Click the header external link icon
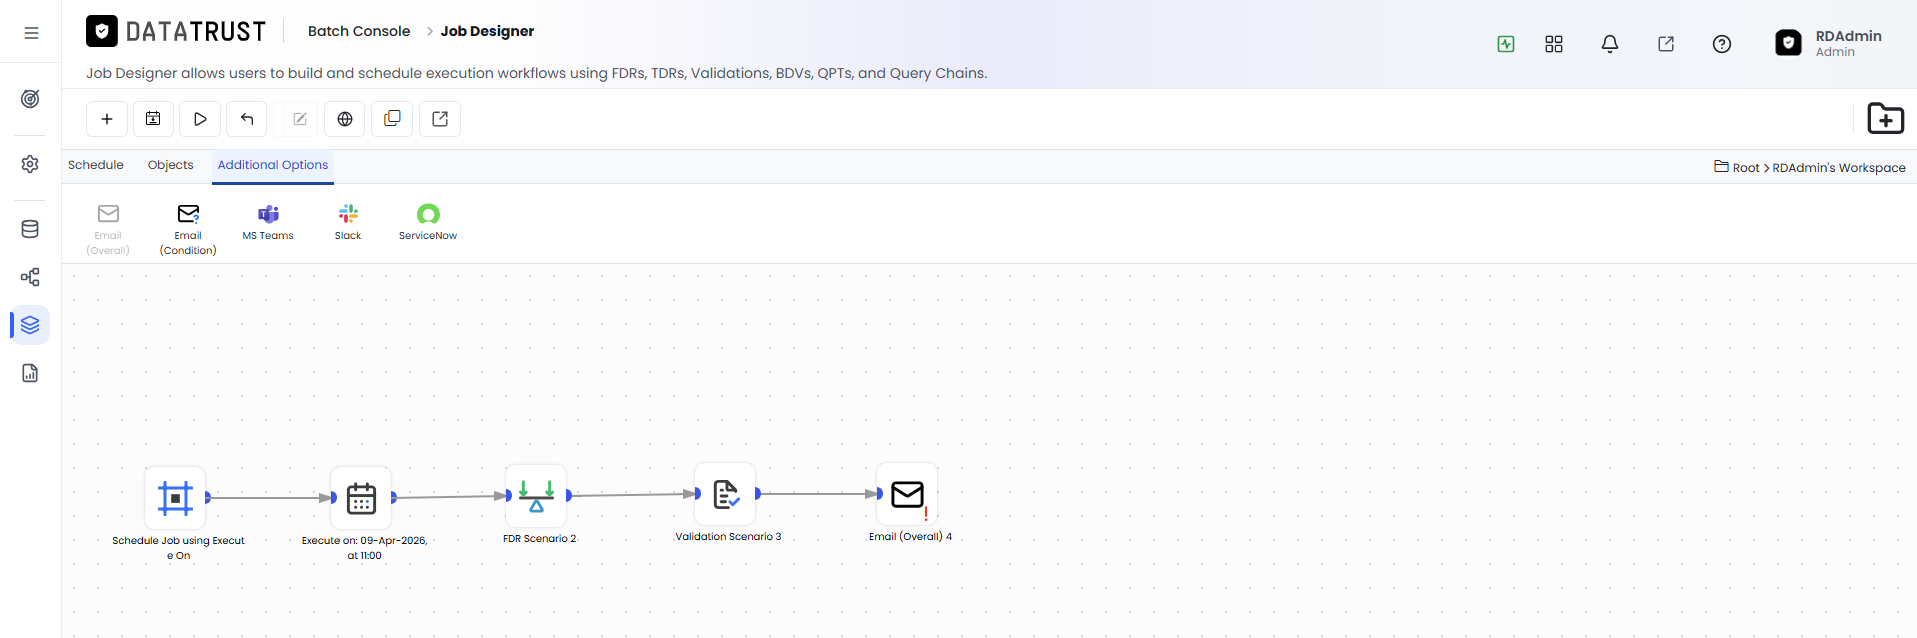The width and height of the screenshot is (1917, 638). click(x=1666, y=44)
